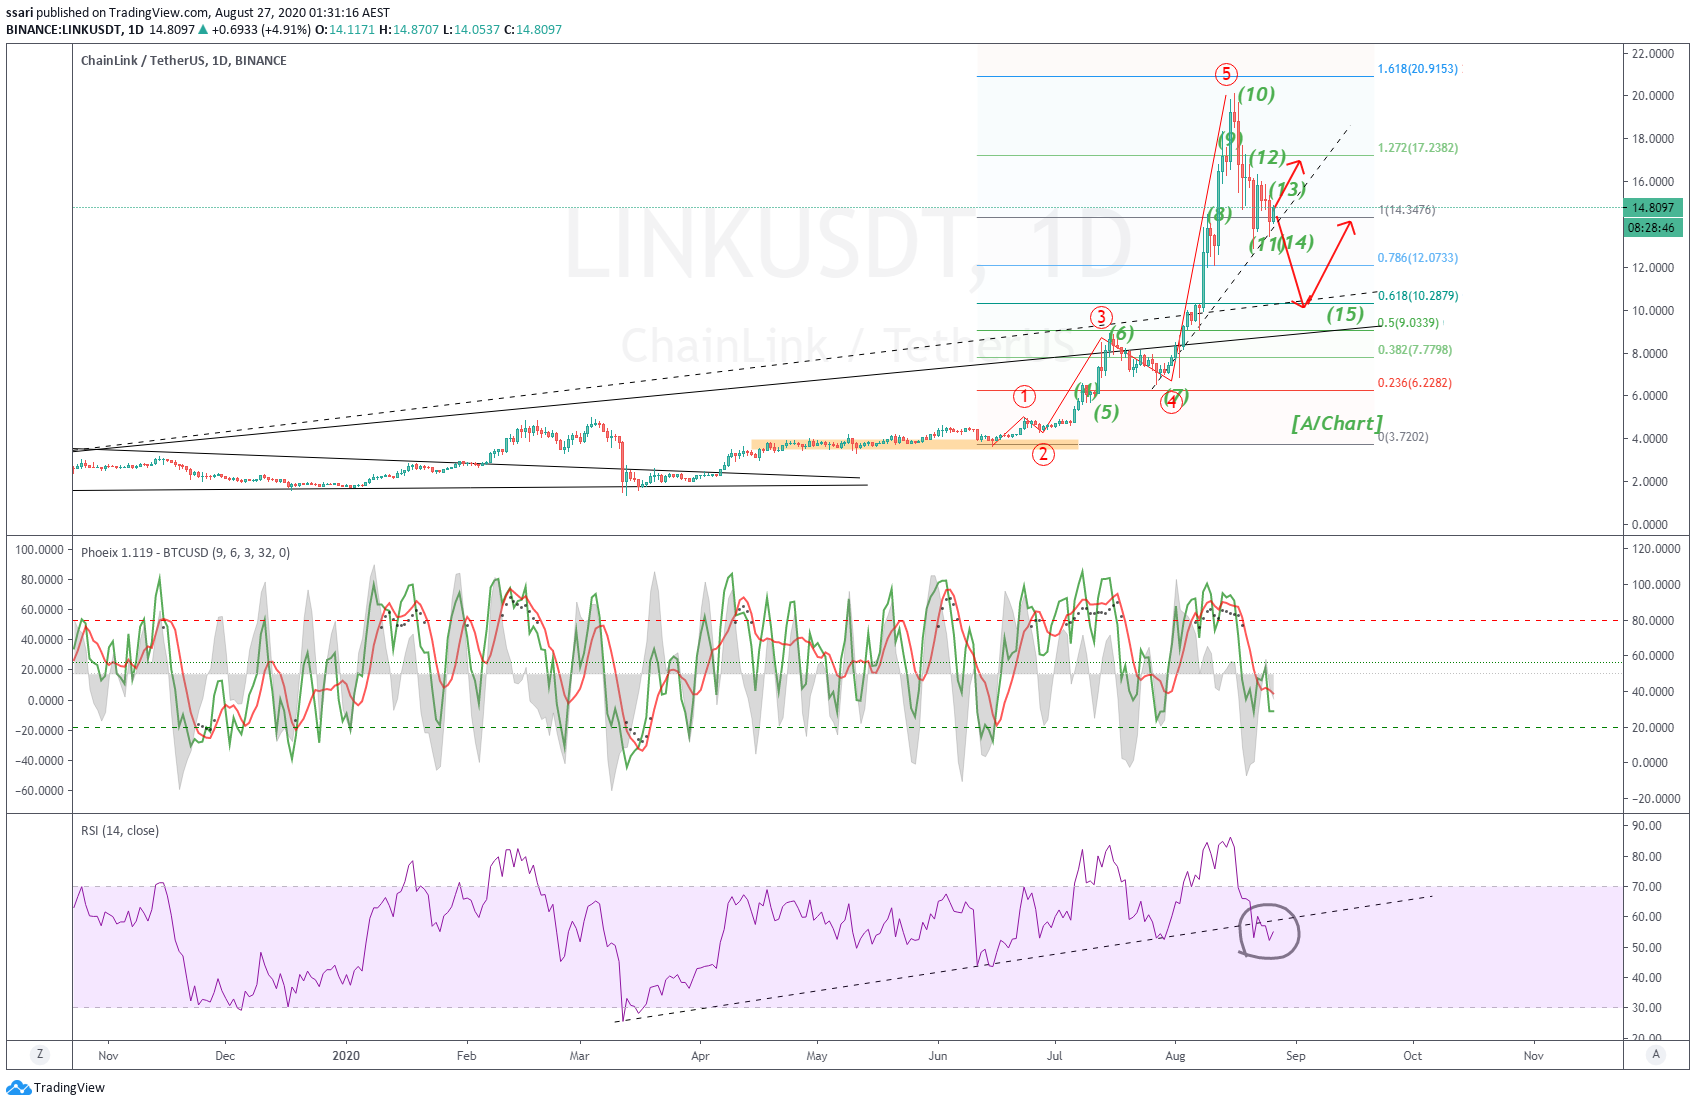The image size is (1696, 1106).
Task: Click the [A/Chart] green text annotation
Action: click(x=1337, y=423)
